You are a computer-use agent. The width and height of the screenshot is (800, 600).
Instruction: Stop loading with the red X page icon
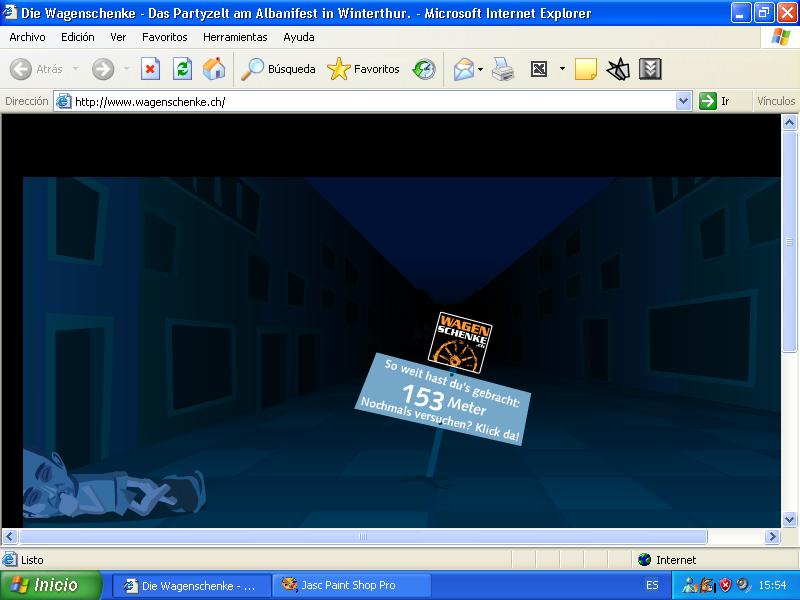tap(150, 69)
